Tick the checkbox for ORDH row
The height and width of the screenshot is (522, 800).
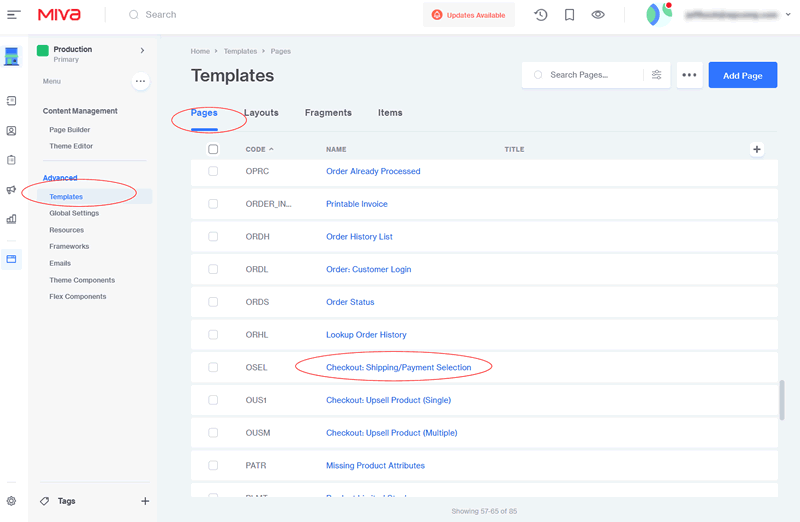213,237
